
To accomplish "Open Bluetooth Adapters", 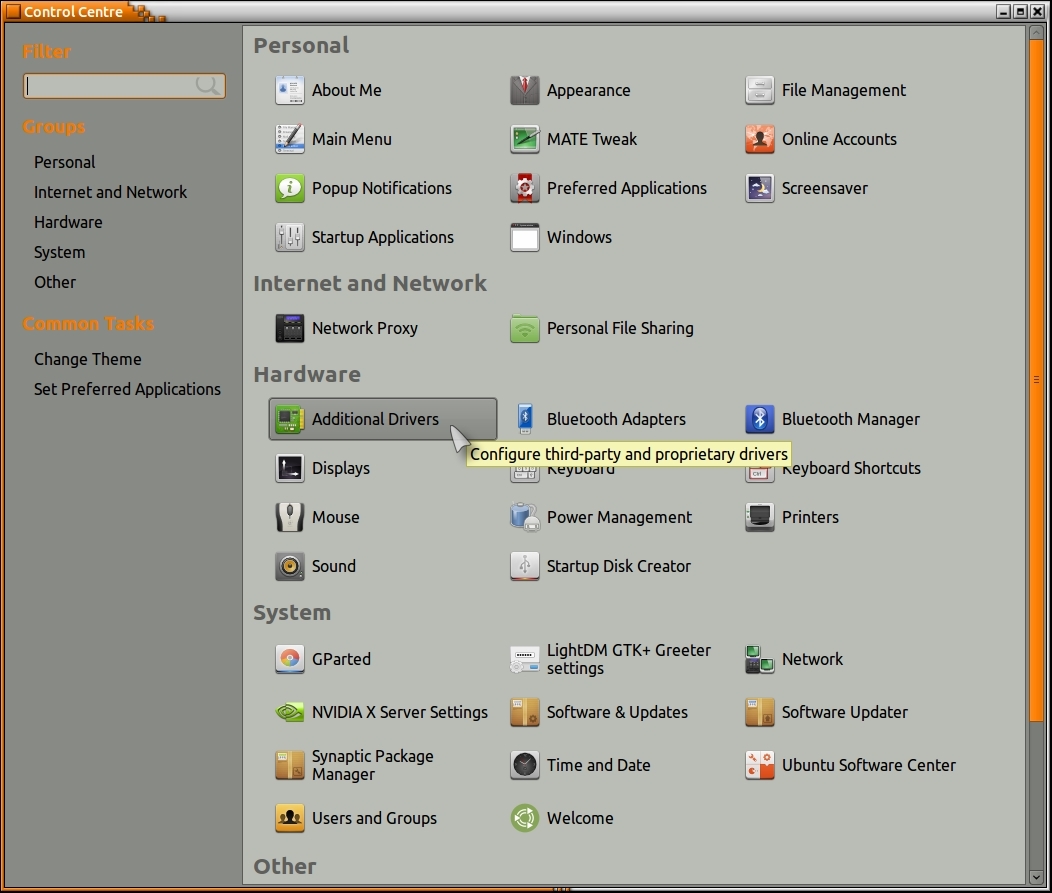I will tap(598, 419).
